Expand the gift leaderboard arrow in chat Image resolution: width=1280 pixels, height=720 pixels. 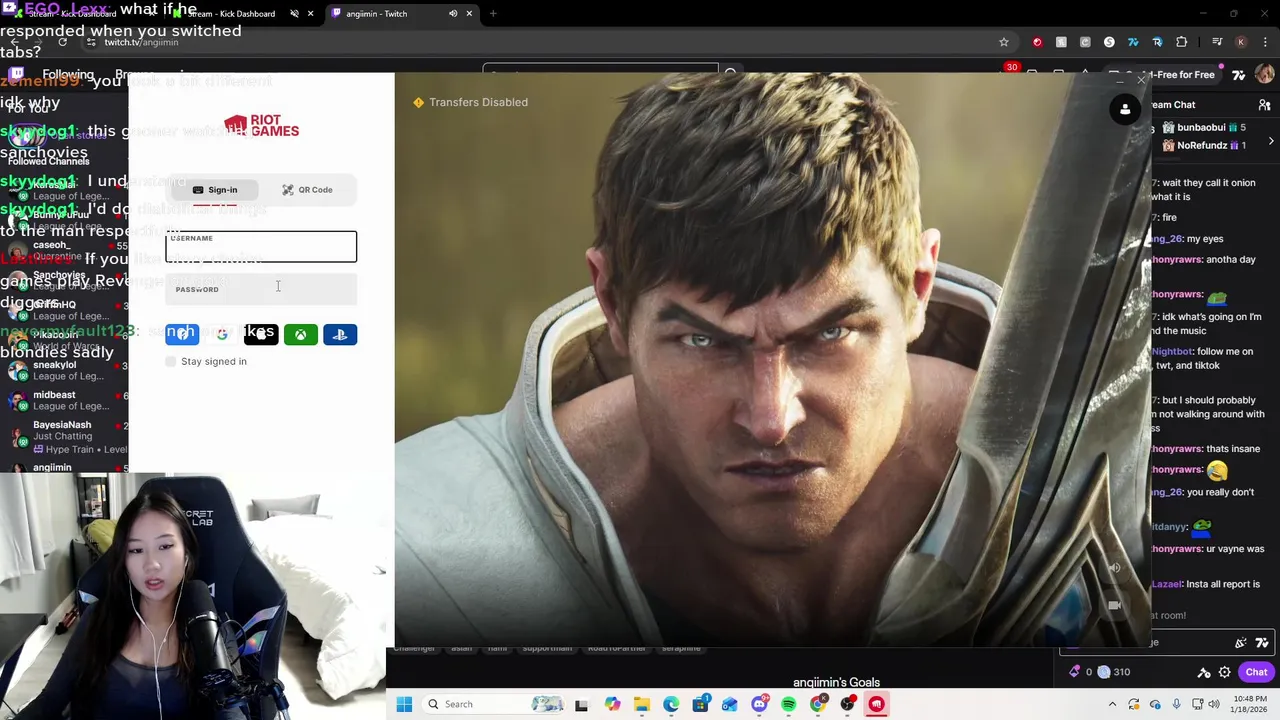(1271, 142)
